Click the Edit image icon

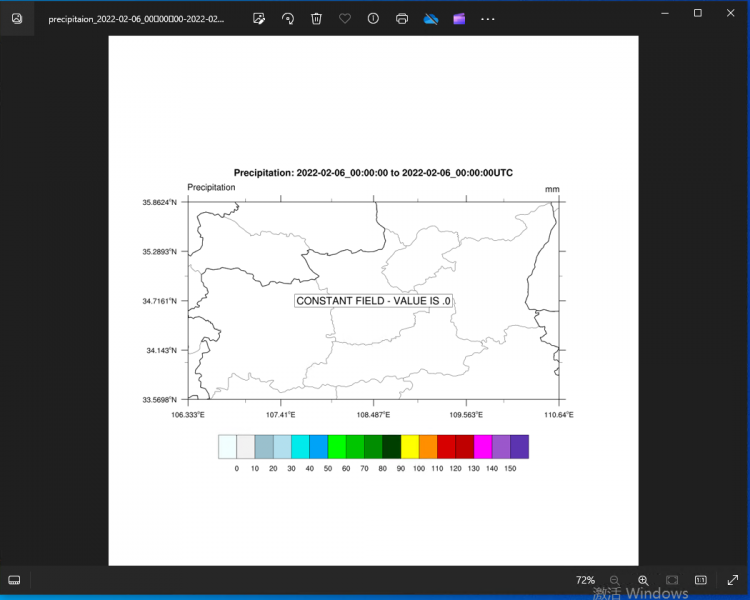click(259, 18)
